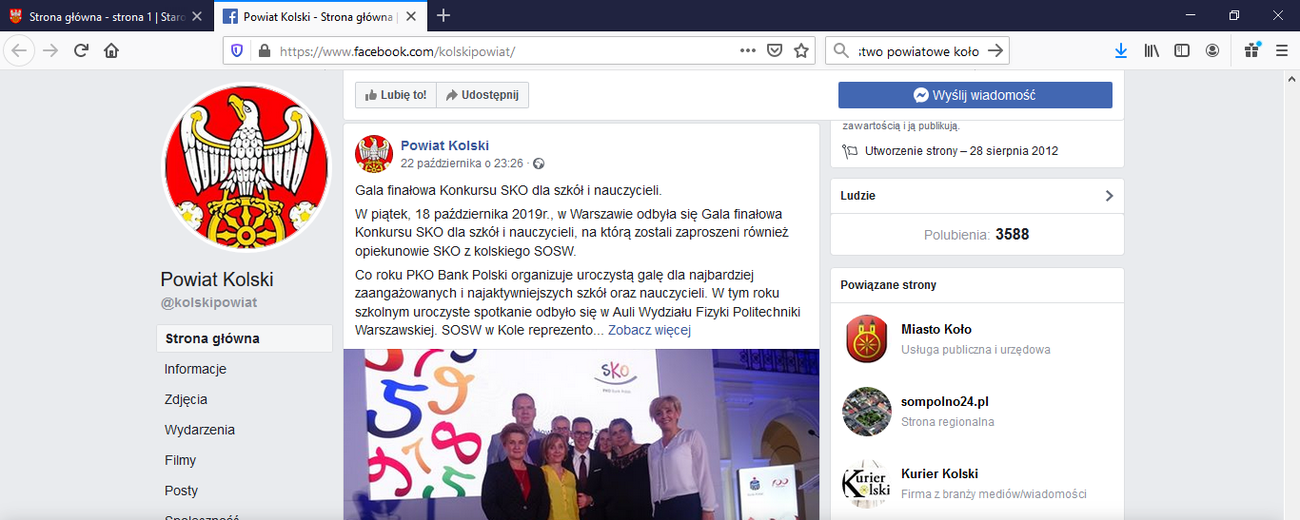Click the flag icon by page creation date
Viewport: 1300px width, 520px height.
click(x=850, y=151)
